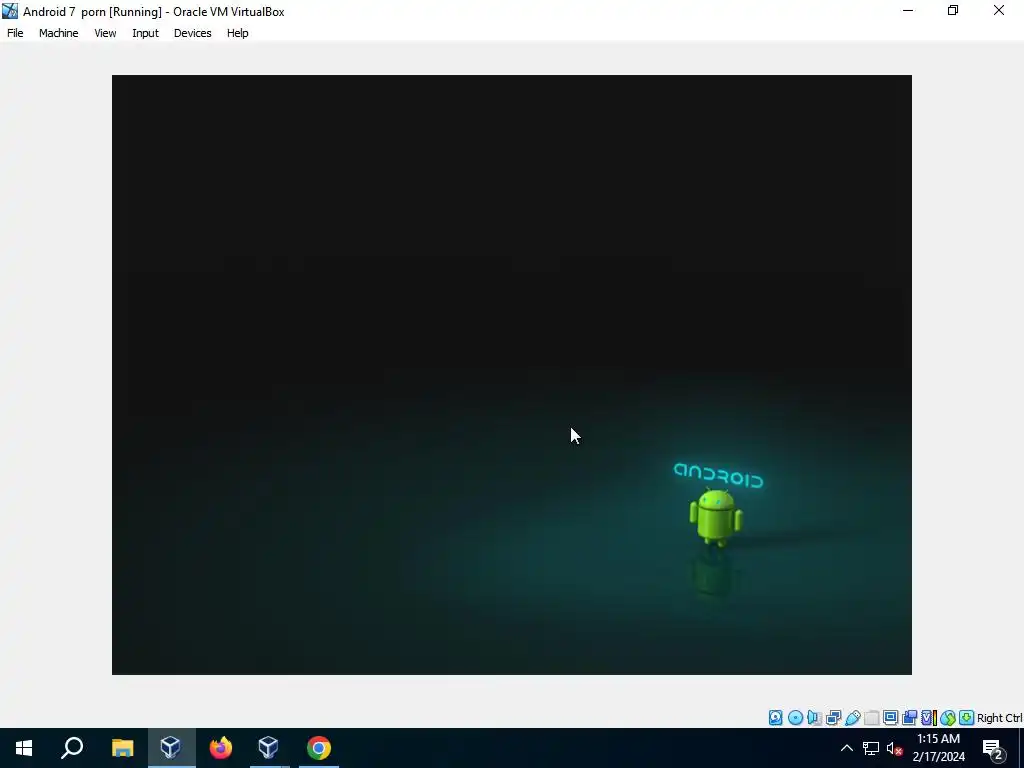
Task: Open the File menu
Action: (15, 33)
